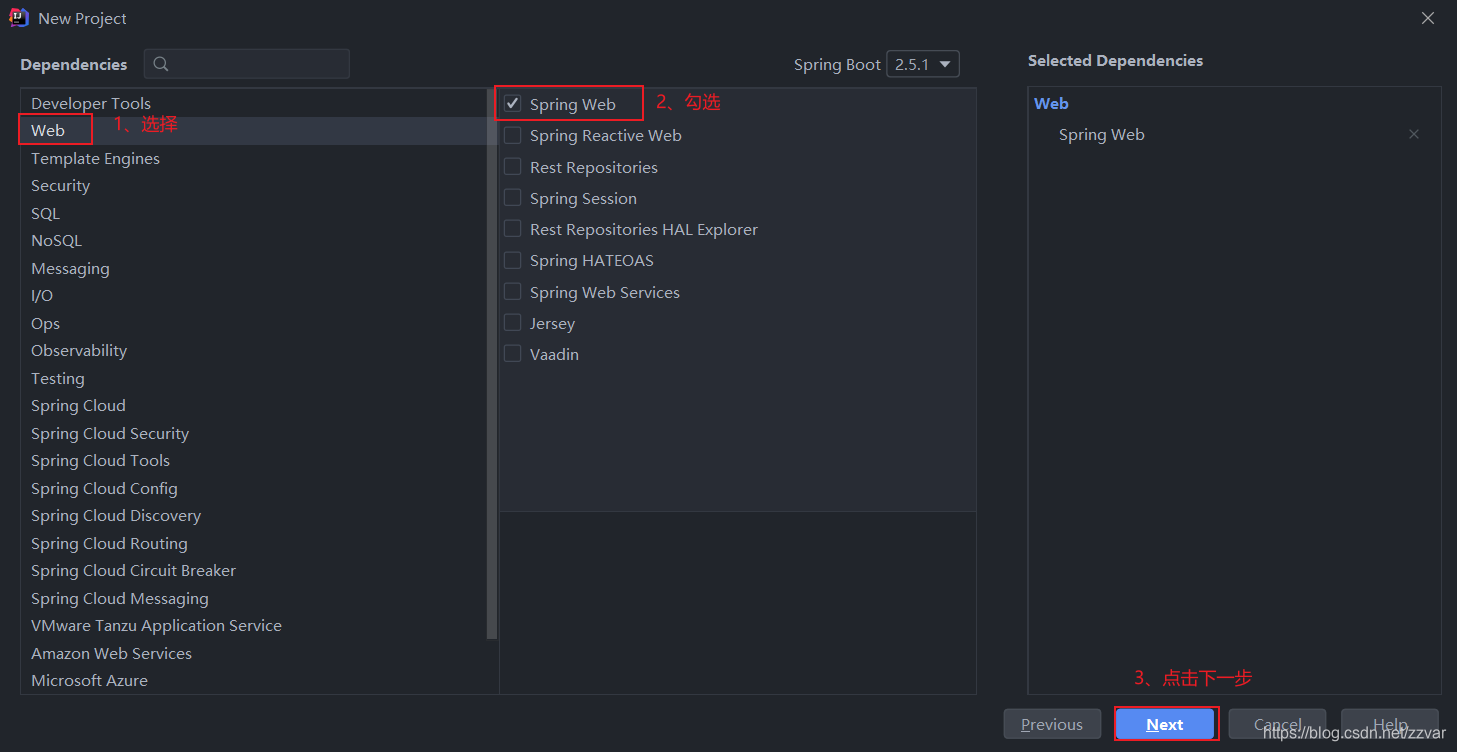Select Spring Cloud Circuit Breaker category
This screenshot has width=1457, height=752.
pyautogui.click(x=253, y=571)
